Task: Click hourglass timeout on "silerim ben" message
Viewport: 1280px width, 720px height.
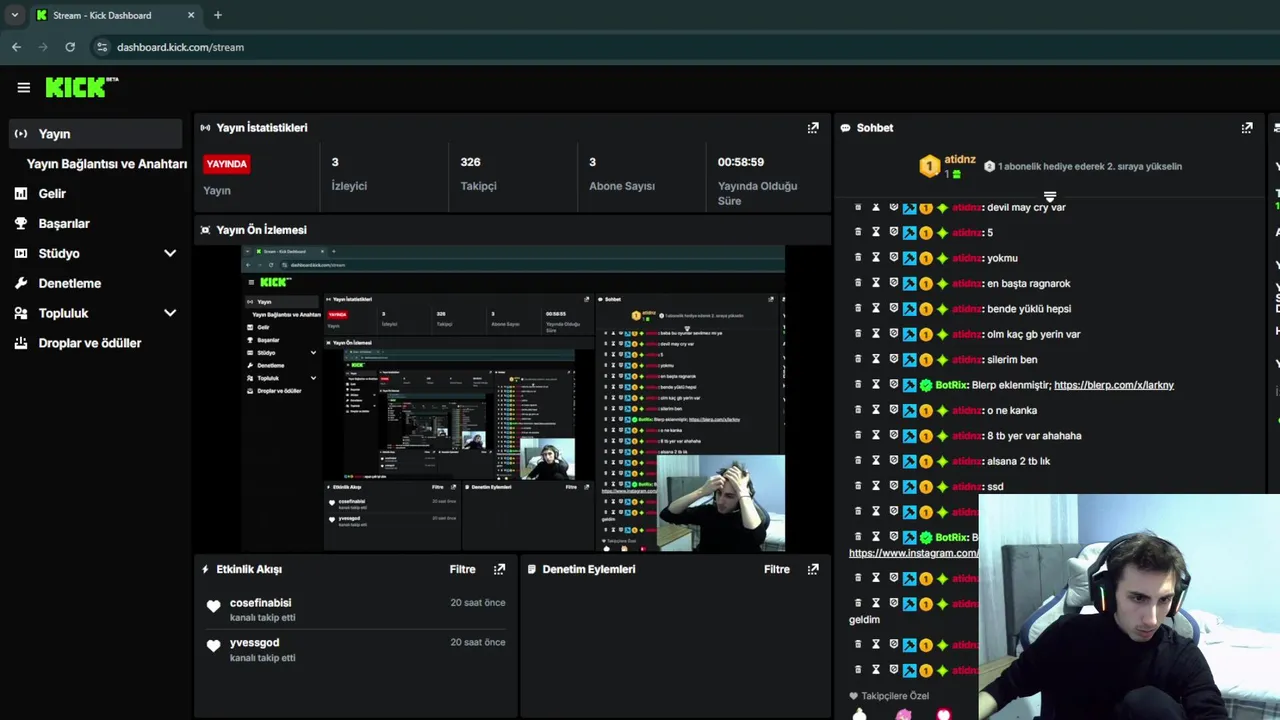Action: pos(876,359)
